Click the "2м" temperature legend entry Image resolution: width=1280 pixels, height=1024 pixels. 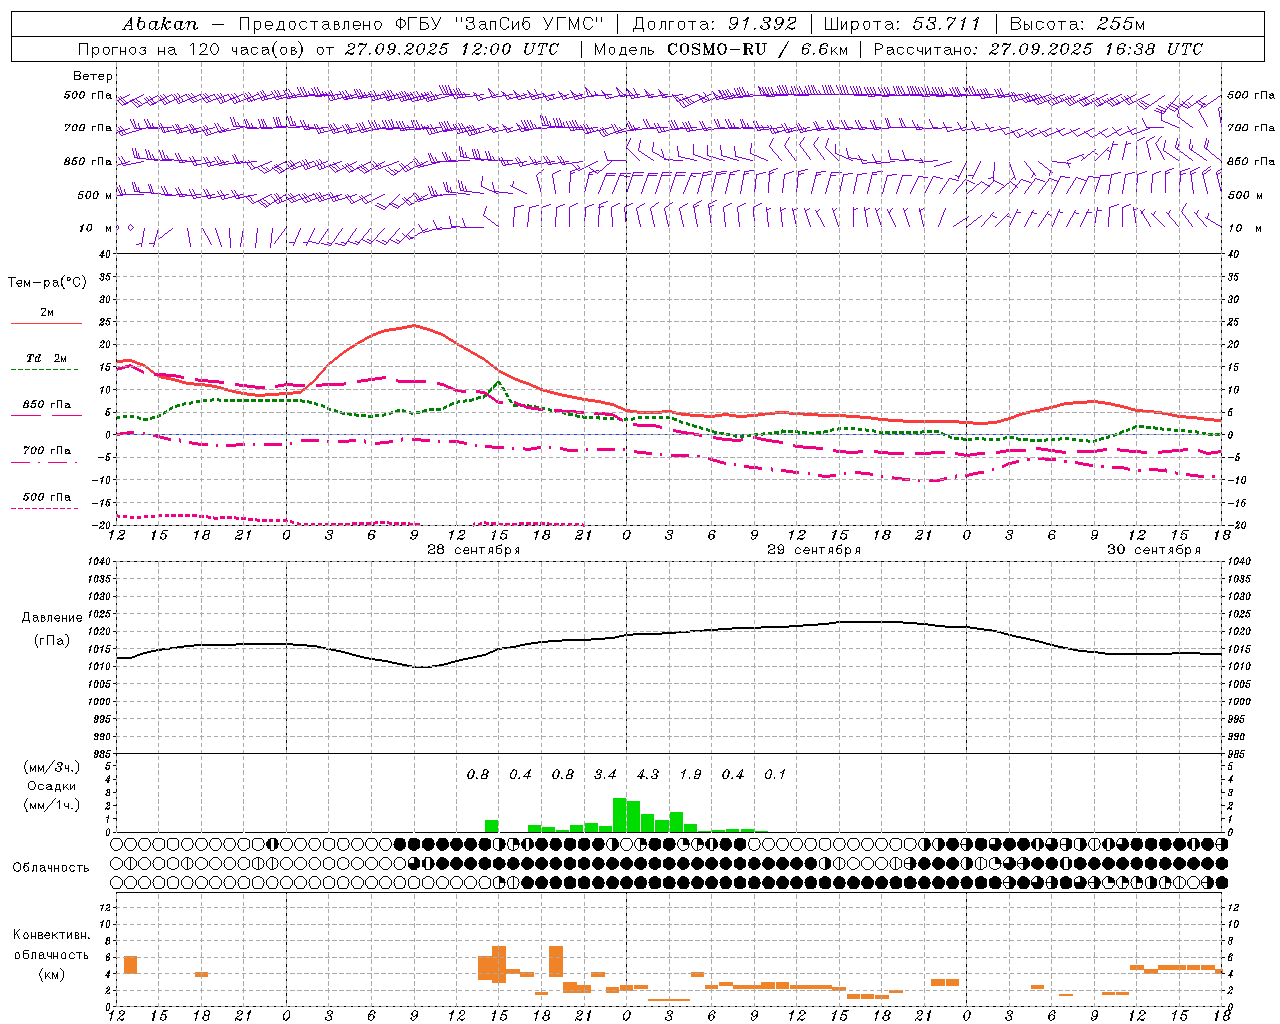point(46,312)
